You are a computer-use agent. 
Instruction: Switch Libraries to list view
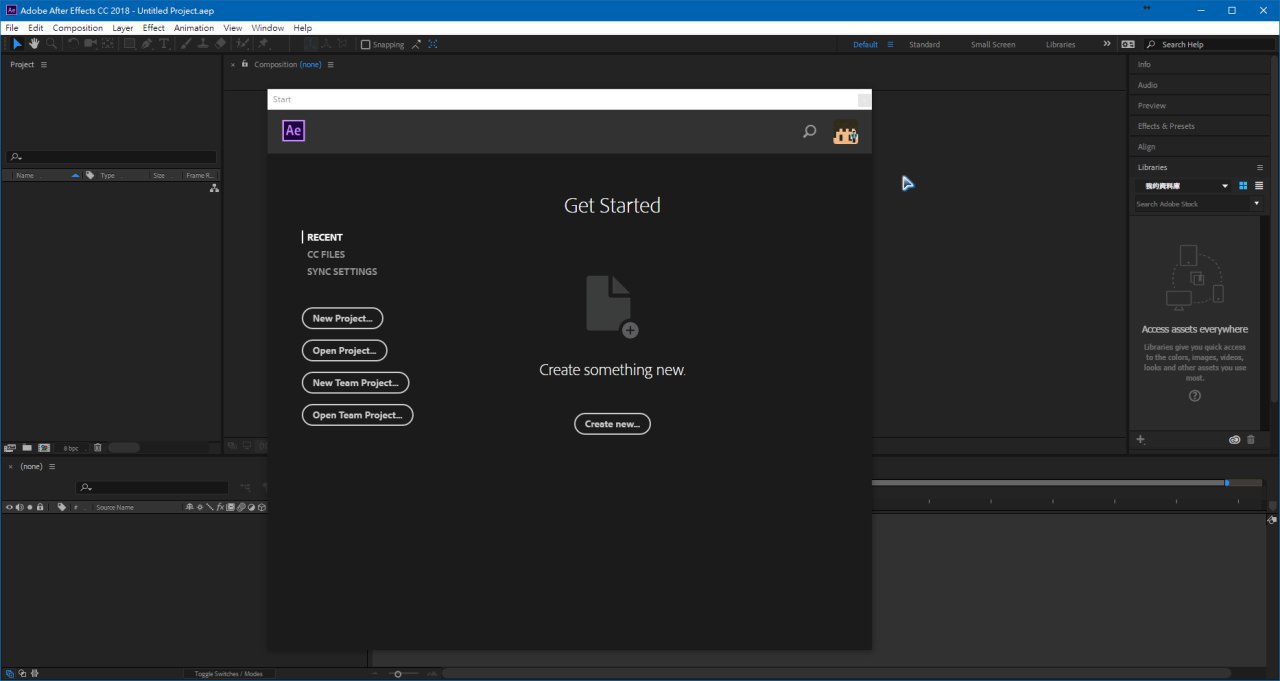[x=1259, y=186]
